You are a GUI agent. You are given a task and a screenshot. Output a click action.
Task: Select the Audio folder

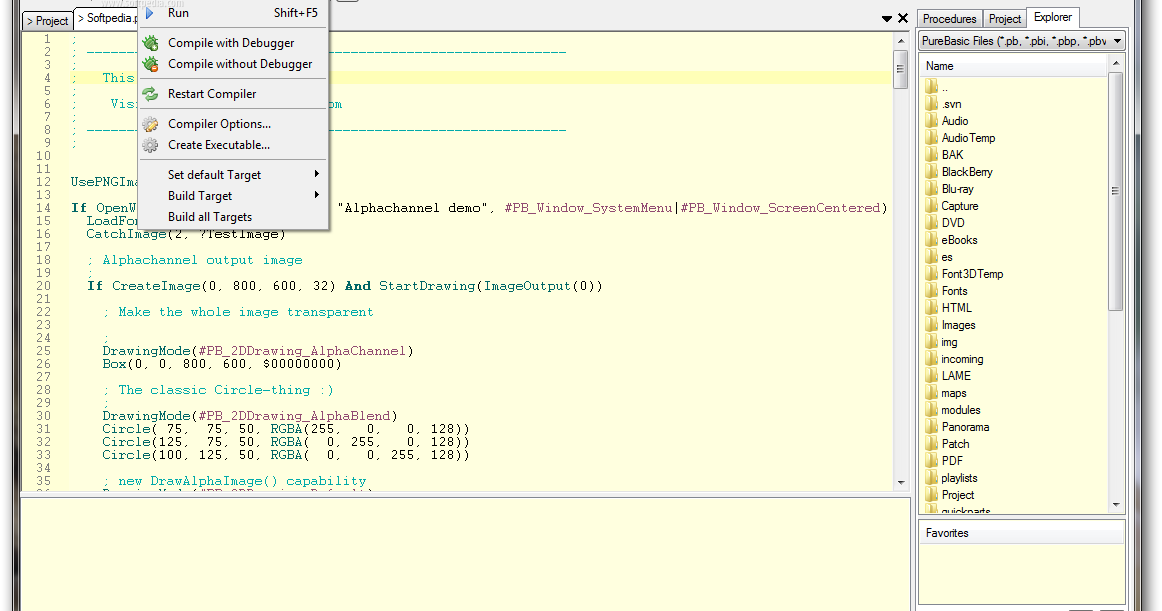[x=954, y=121]
